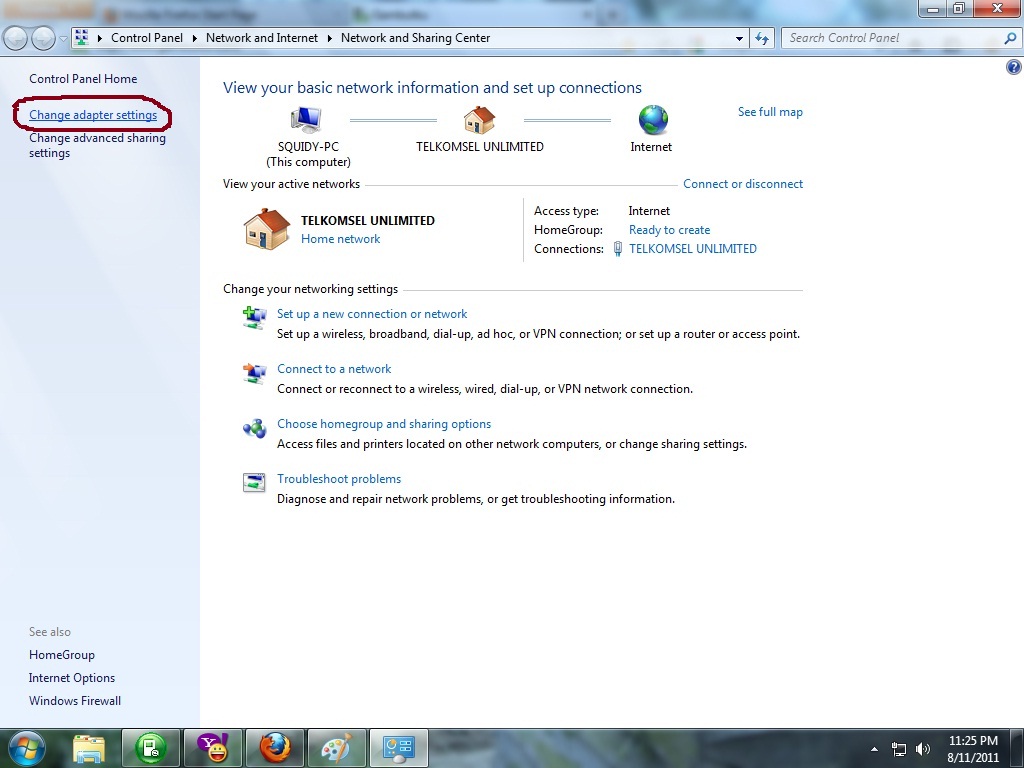
Task: Open Firefox from taskbar
Action: 275,748
